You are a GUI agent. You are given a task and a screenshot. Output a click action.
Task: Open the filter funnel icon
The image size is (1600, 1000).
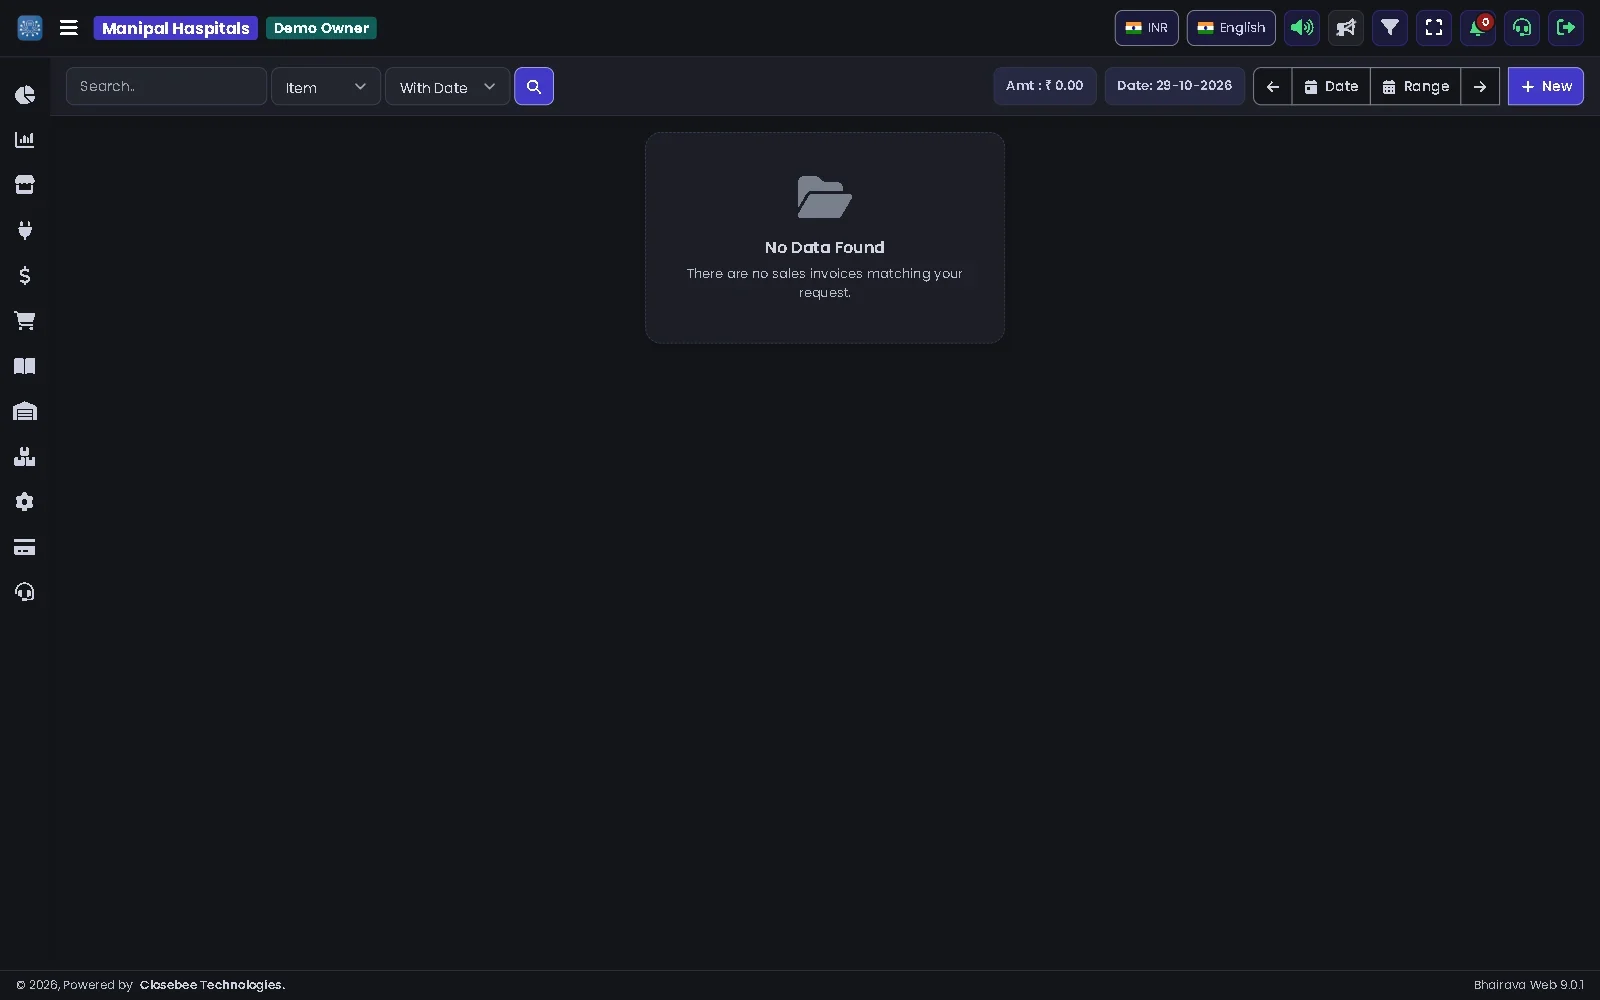pos(1390,28)
